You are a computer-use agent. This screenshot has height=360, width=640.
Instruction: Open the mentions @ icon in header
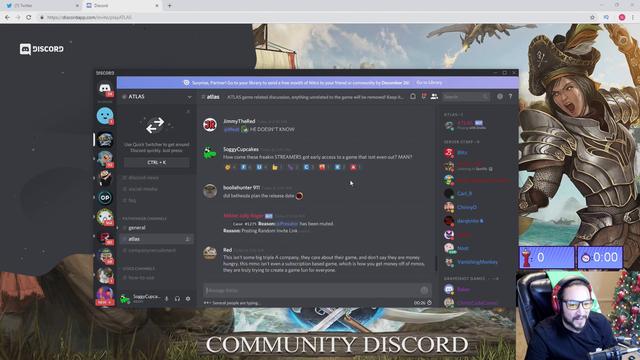pyautogui.click(x=500, y=97)
